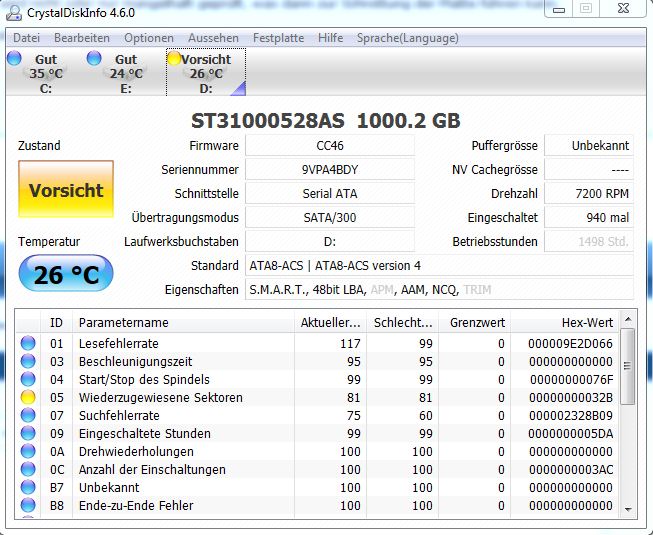Image resolution: width=653 pixels, height=535 pixels.
Task: Open the Bearbeiten menu
Action: (82, 38)
